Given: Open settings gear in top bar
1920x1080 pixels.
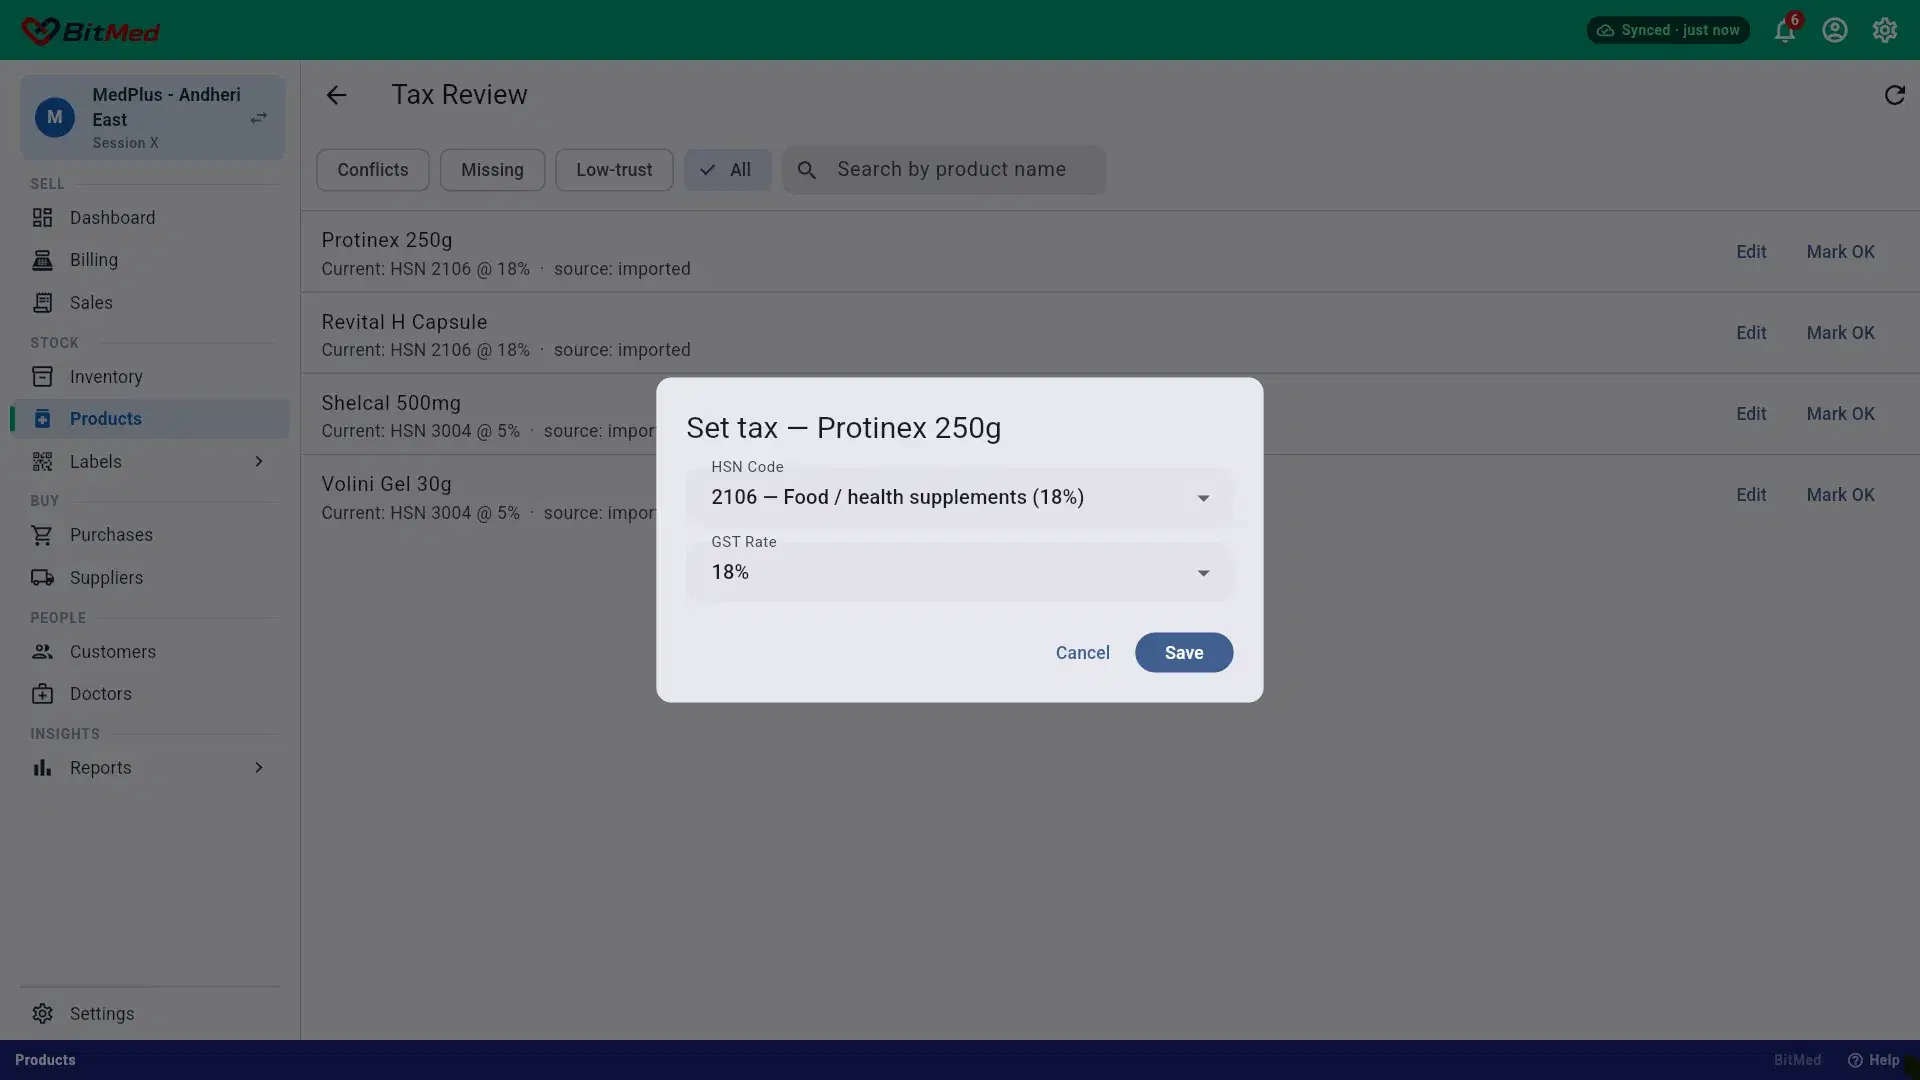Looking at the screenshot, I should (1885, 30).
